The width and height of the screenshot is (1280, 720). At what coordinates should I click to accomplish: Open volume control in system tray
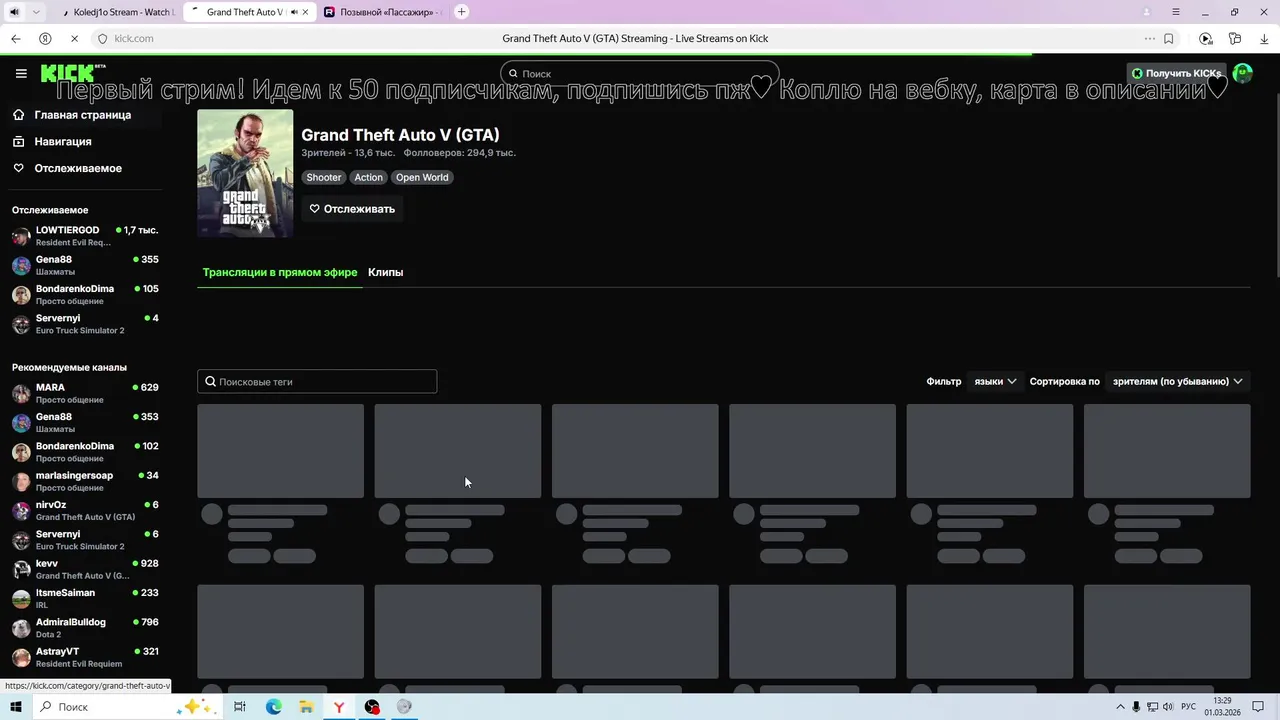[x=1168, y=707]
